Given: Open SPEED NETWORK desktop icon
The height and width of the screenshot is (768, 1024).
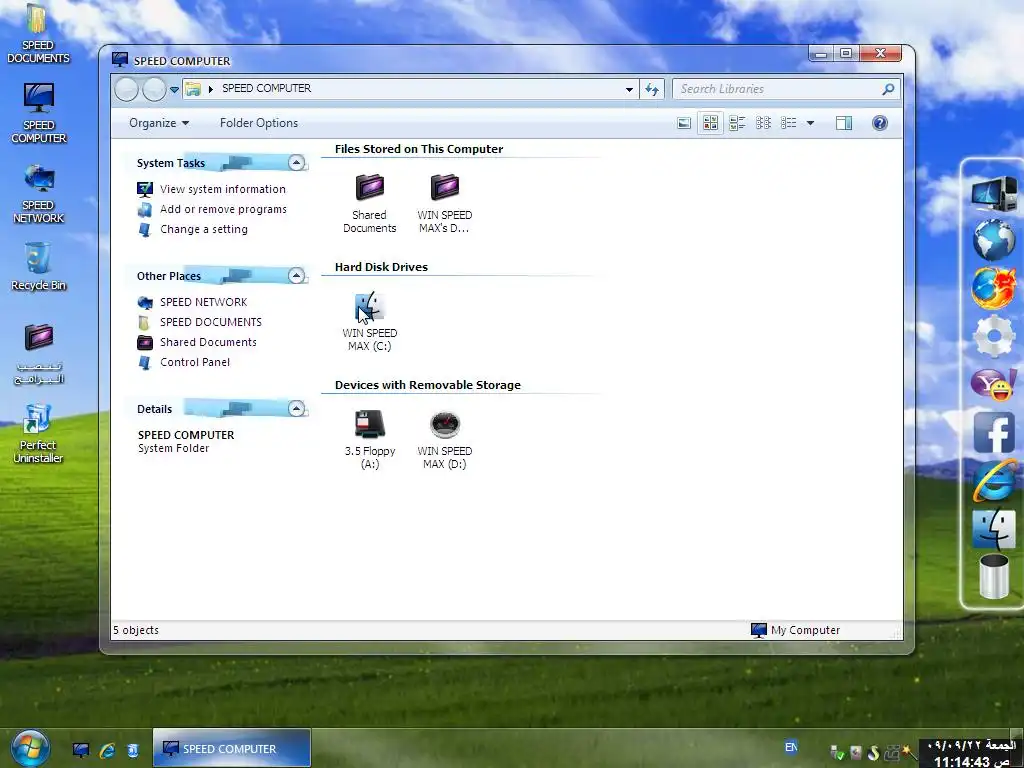Looking at the screenshot, I should pyautogui.click(x=39, y=194).
